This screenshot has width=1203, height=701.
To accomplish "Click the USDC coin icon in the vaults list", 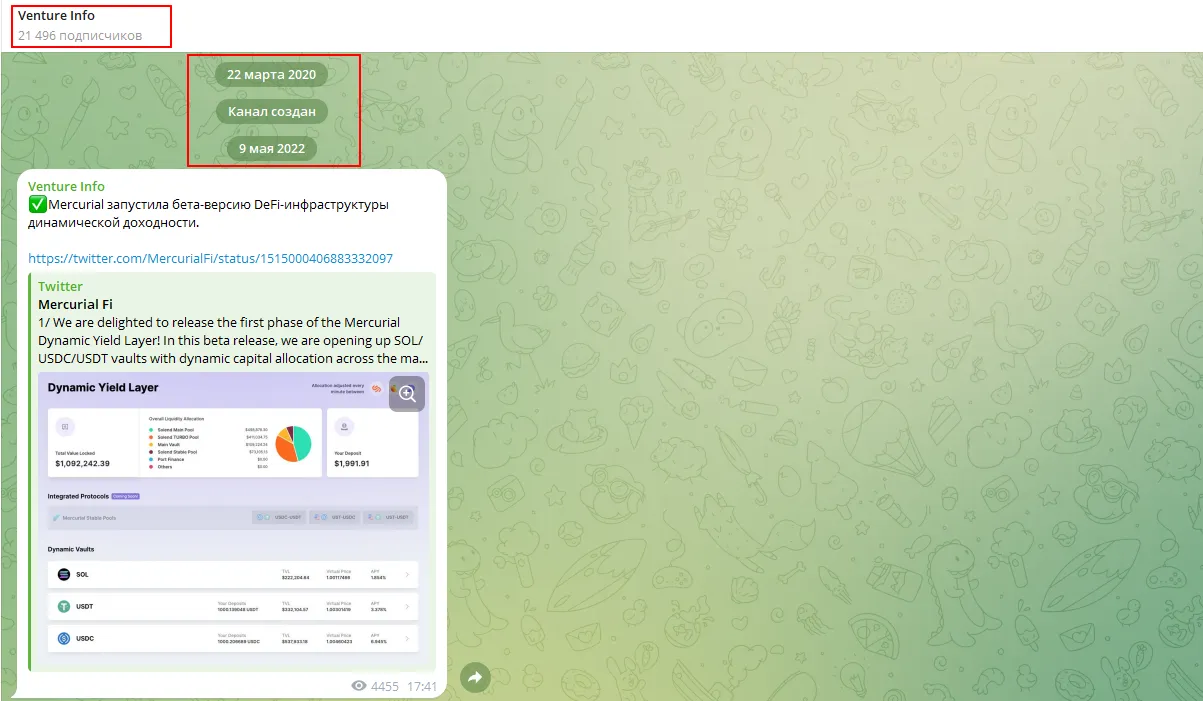I will click(x=64, y=638).
